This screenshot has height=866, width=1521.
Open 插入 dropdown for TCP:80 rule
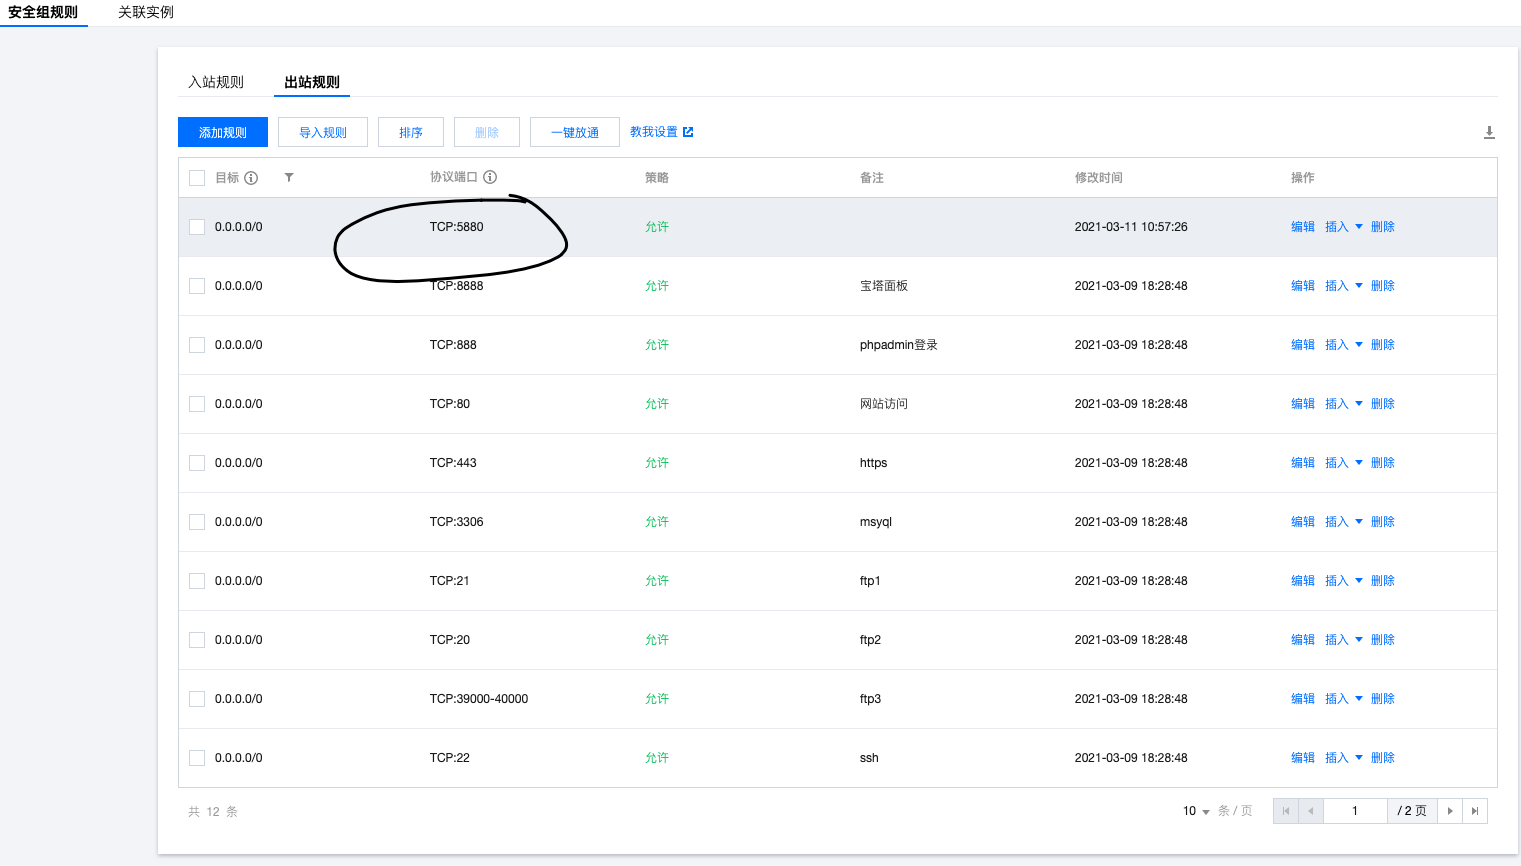point(1344,404)
